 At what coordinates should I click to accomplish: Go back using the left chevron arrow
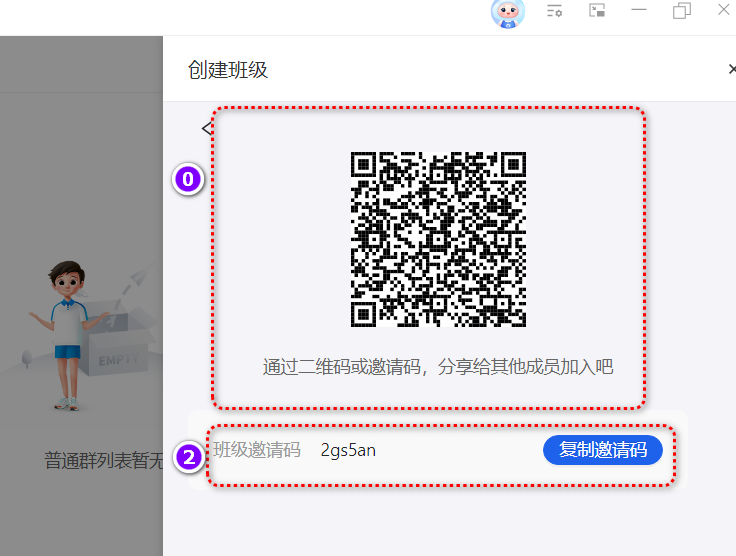206,128
